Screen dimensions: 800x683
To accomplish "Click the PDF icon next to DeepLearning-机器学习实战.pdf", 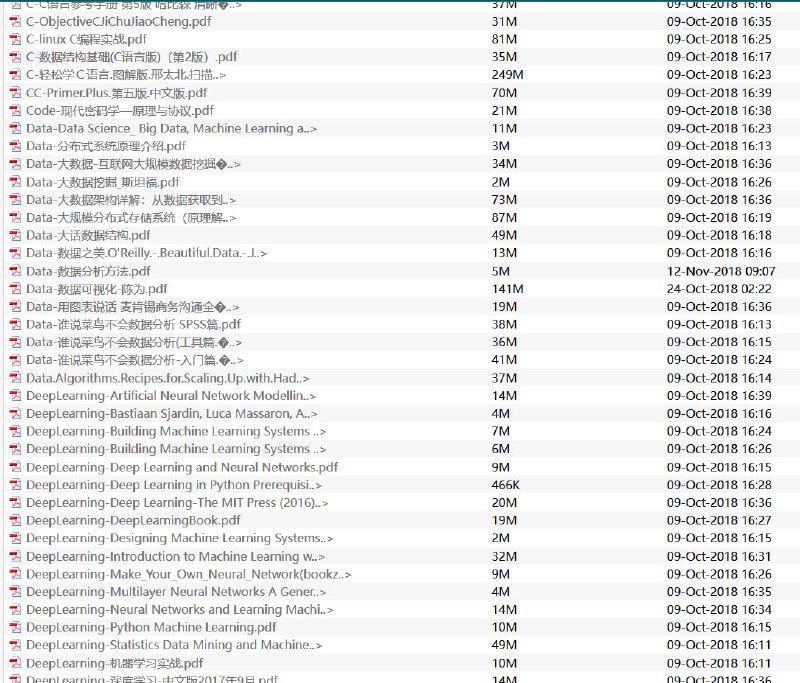I will pos(17,663).
